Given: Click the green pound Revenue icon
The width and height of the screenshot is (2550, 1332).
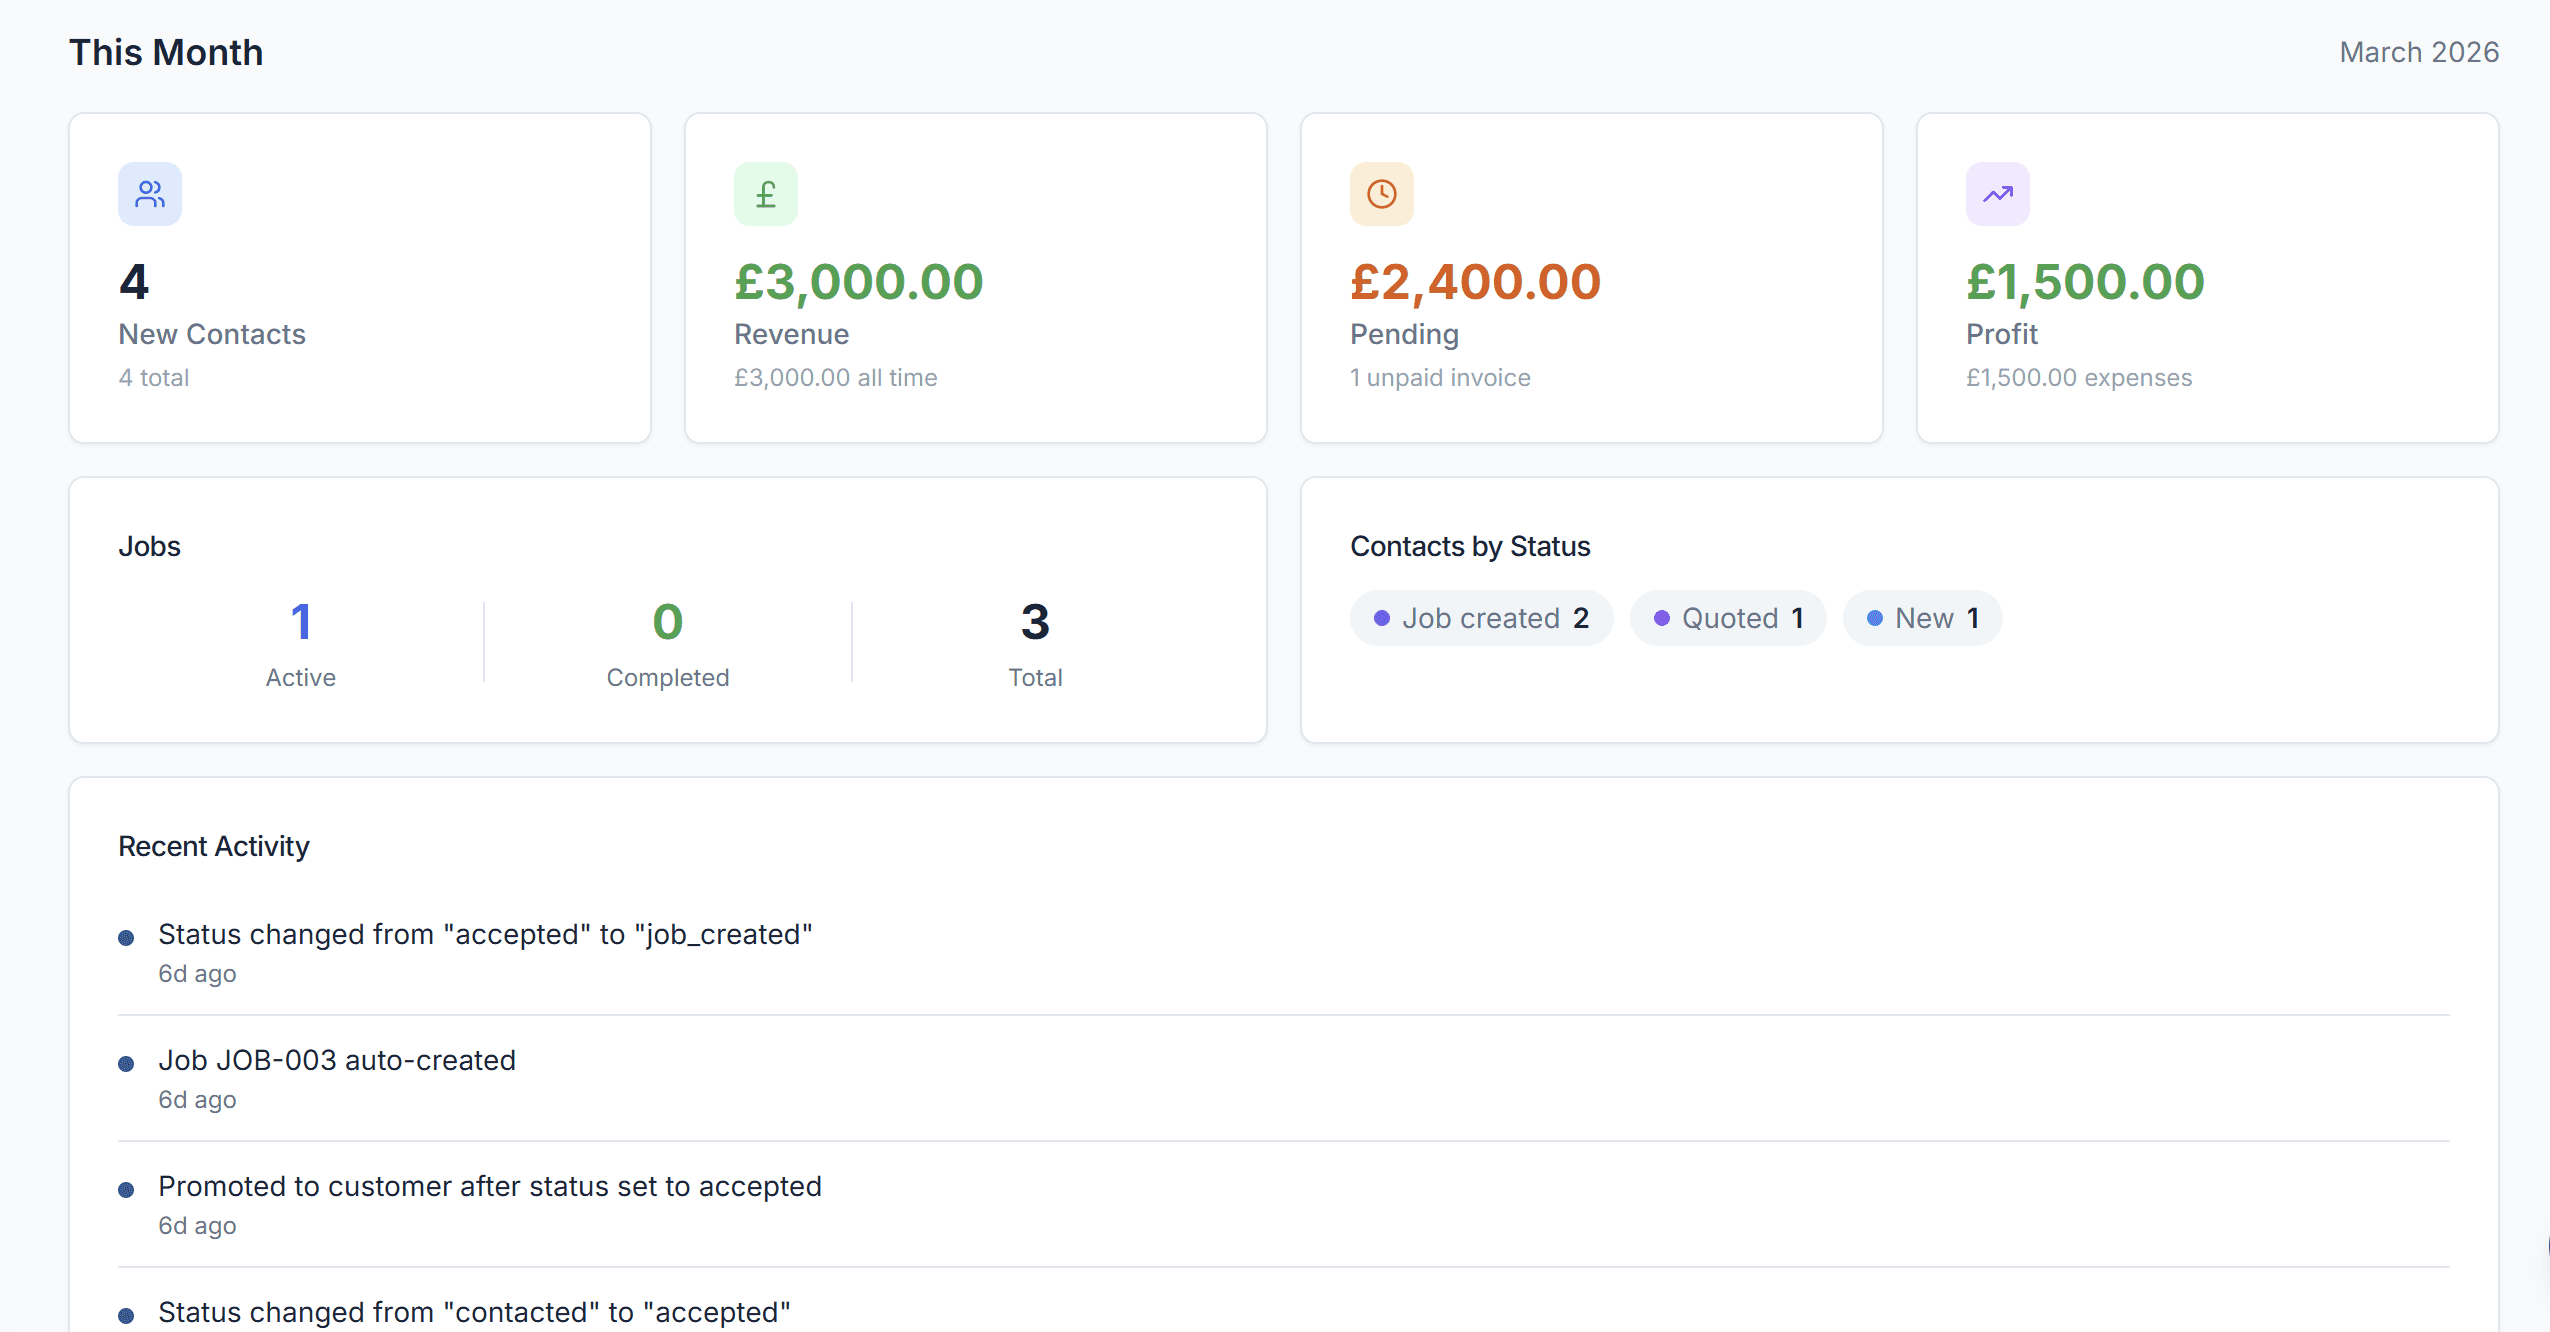Looking at the screenshot, I should [765, 193].
